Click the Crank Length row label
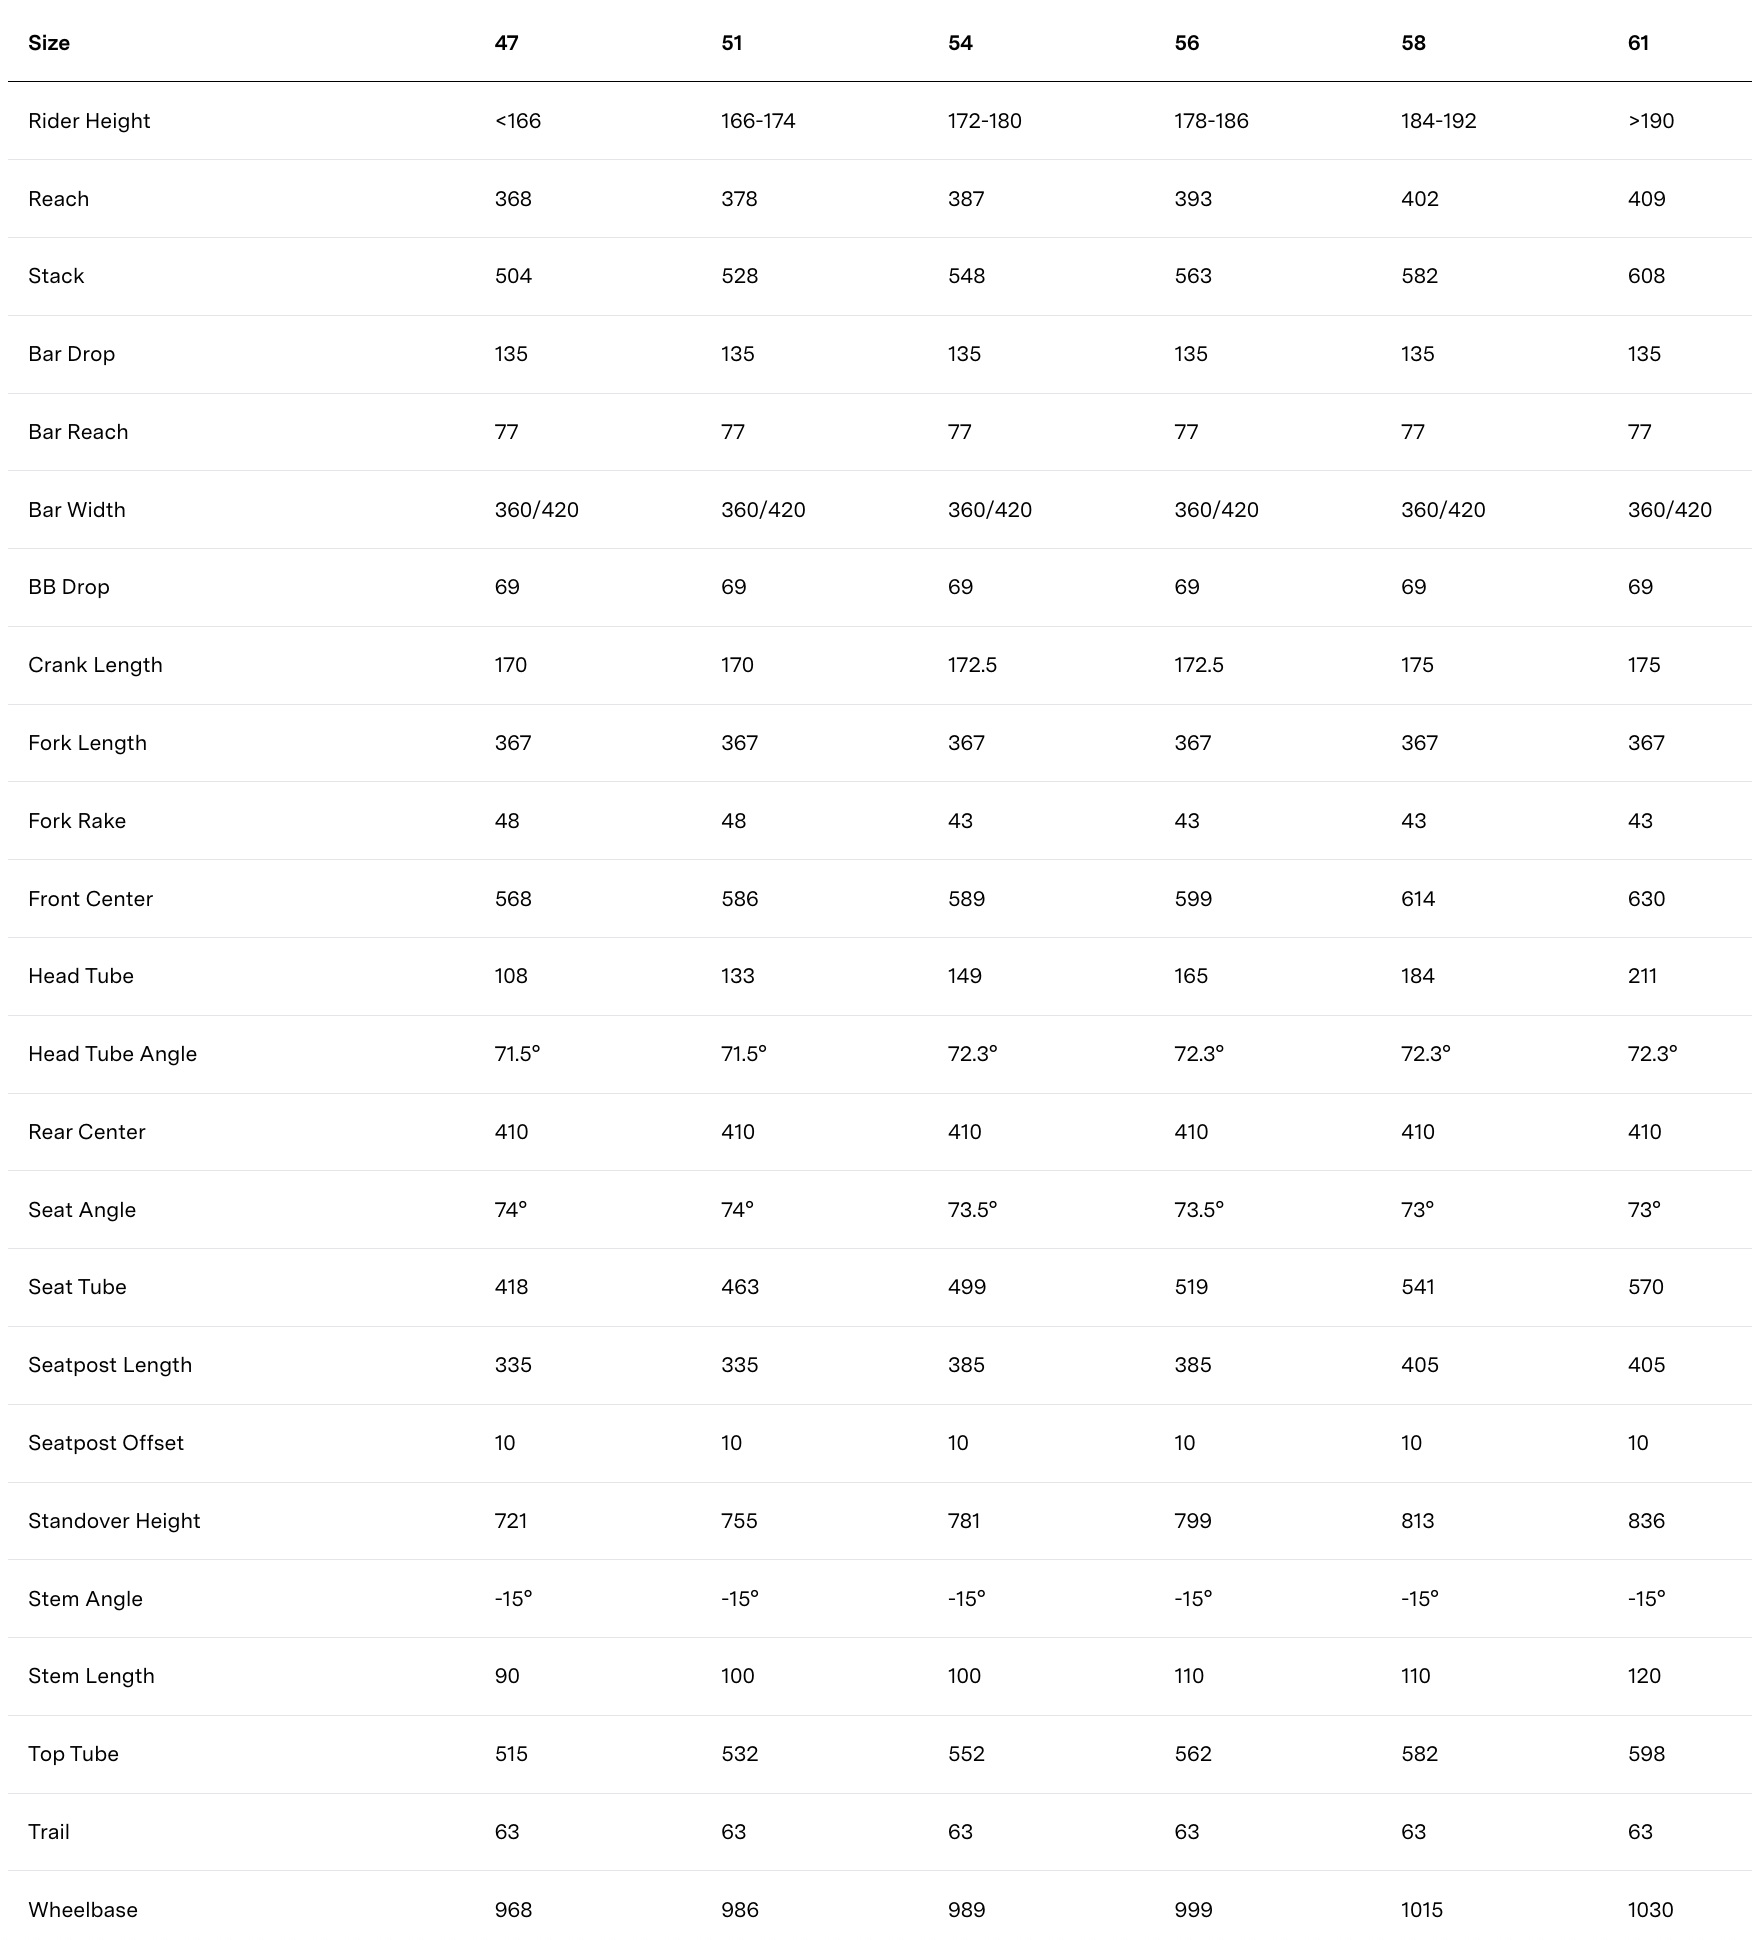The width and height of the screenshot is (1752, 1940). click(x=95, y=665)
